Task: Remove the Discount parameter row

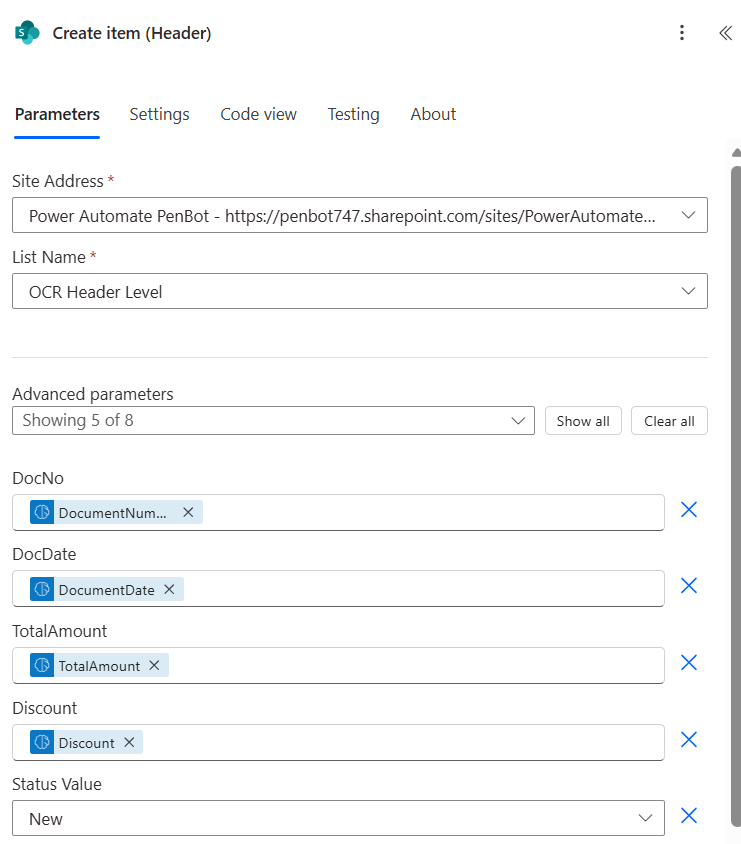Action: coord(688,740)
